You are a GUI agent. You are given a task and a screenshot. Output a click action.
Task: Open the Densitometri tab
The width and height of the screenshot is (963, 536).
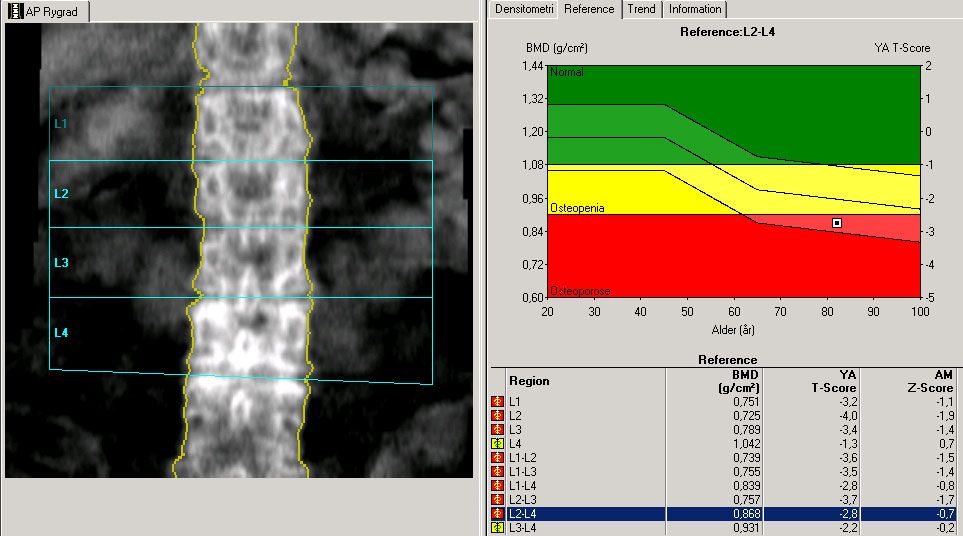click(x=522, y=9)
